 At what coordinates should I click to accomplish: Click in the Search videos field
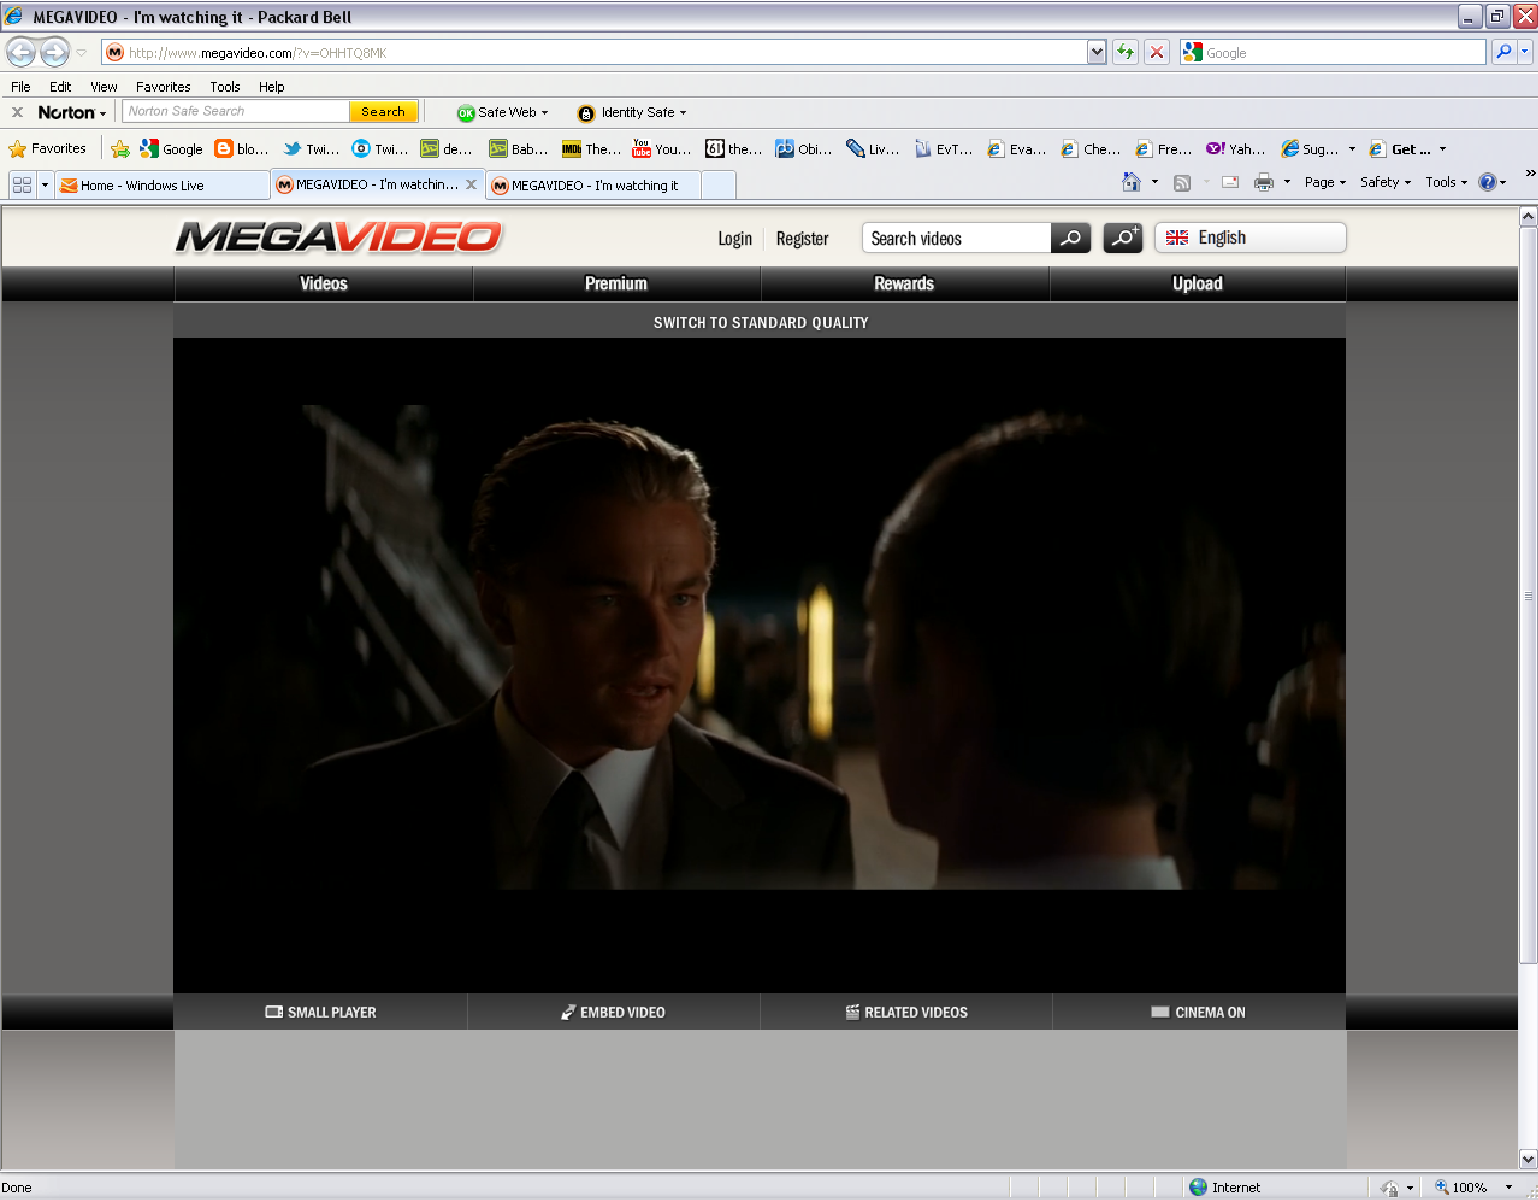[957, 238]
